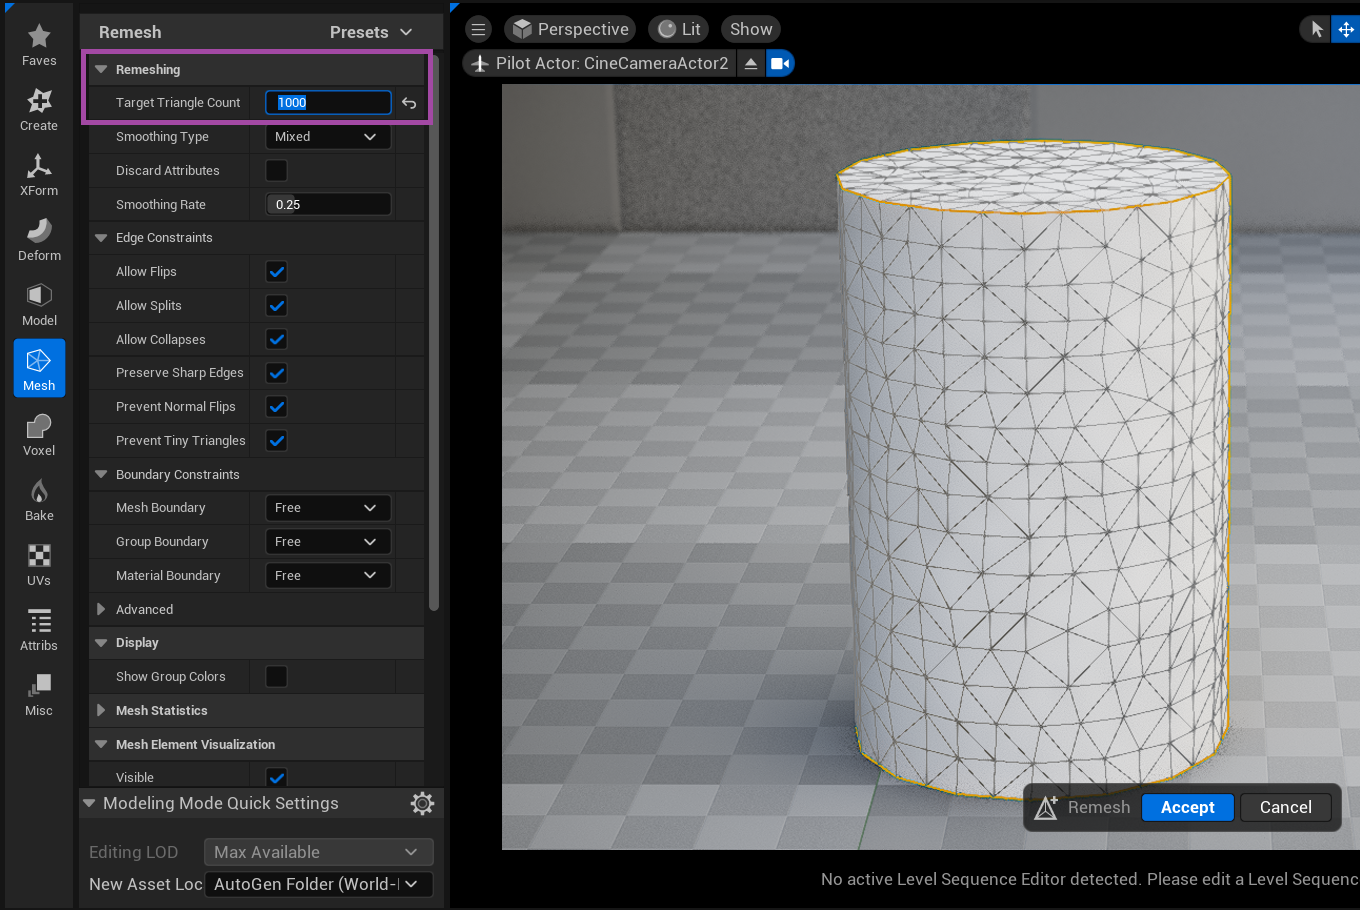
Task: Open the Bake tools category
Action: [39, 498]
